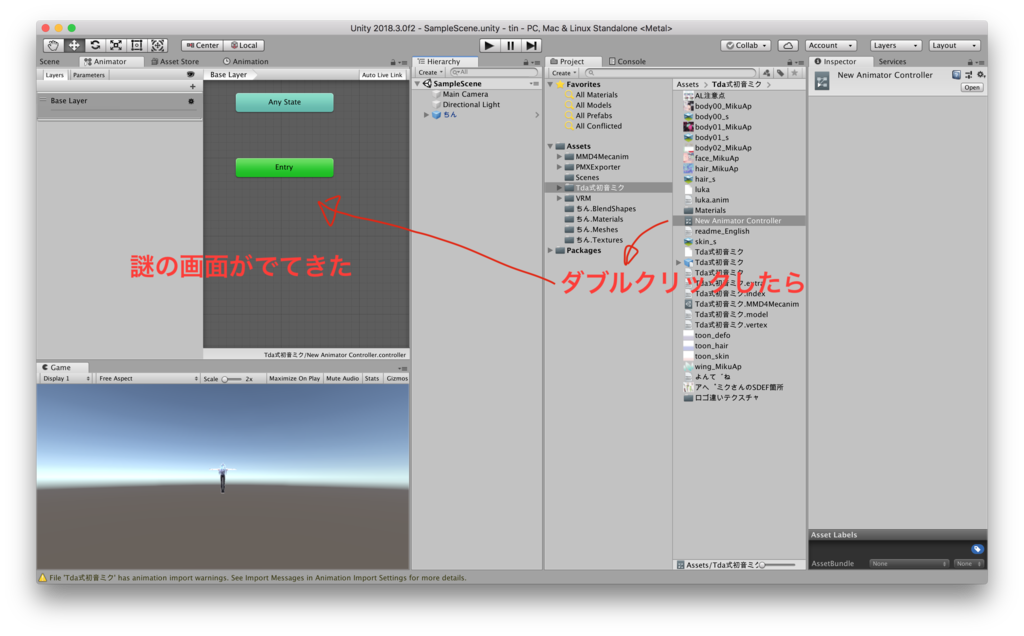Toggle pivot mode Center button
The width and height of the screenshot is (1024, 636).
click(x=202, y=45)
